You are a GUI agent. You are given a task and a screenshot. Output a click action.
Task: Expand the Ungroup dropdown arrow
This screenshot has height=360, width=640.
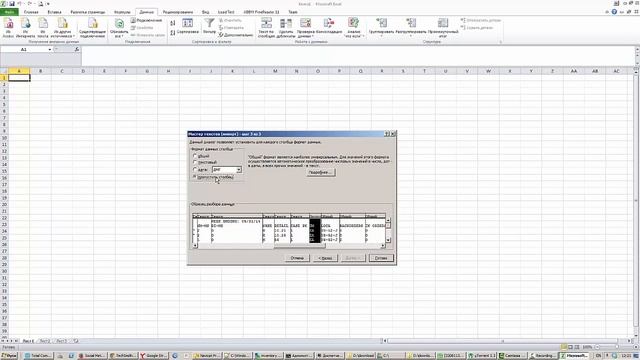click(411, 36)
